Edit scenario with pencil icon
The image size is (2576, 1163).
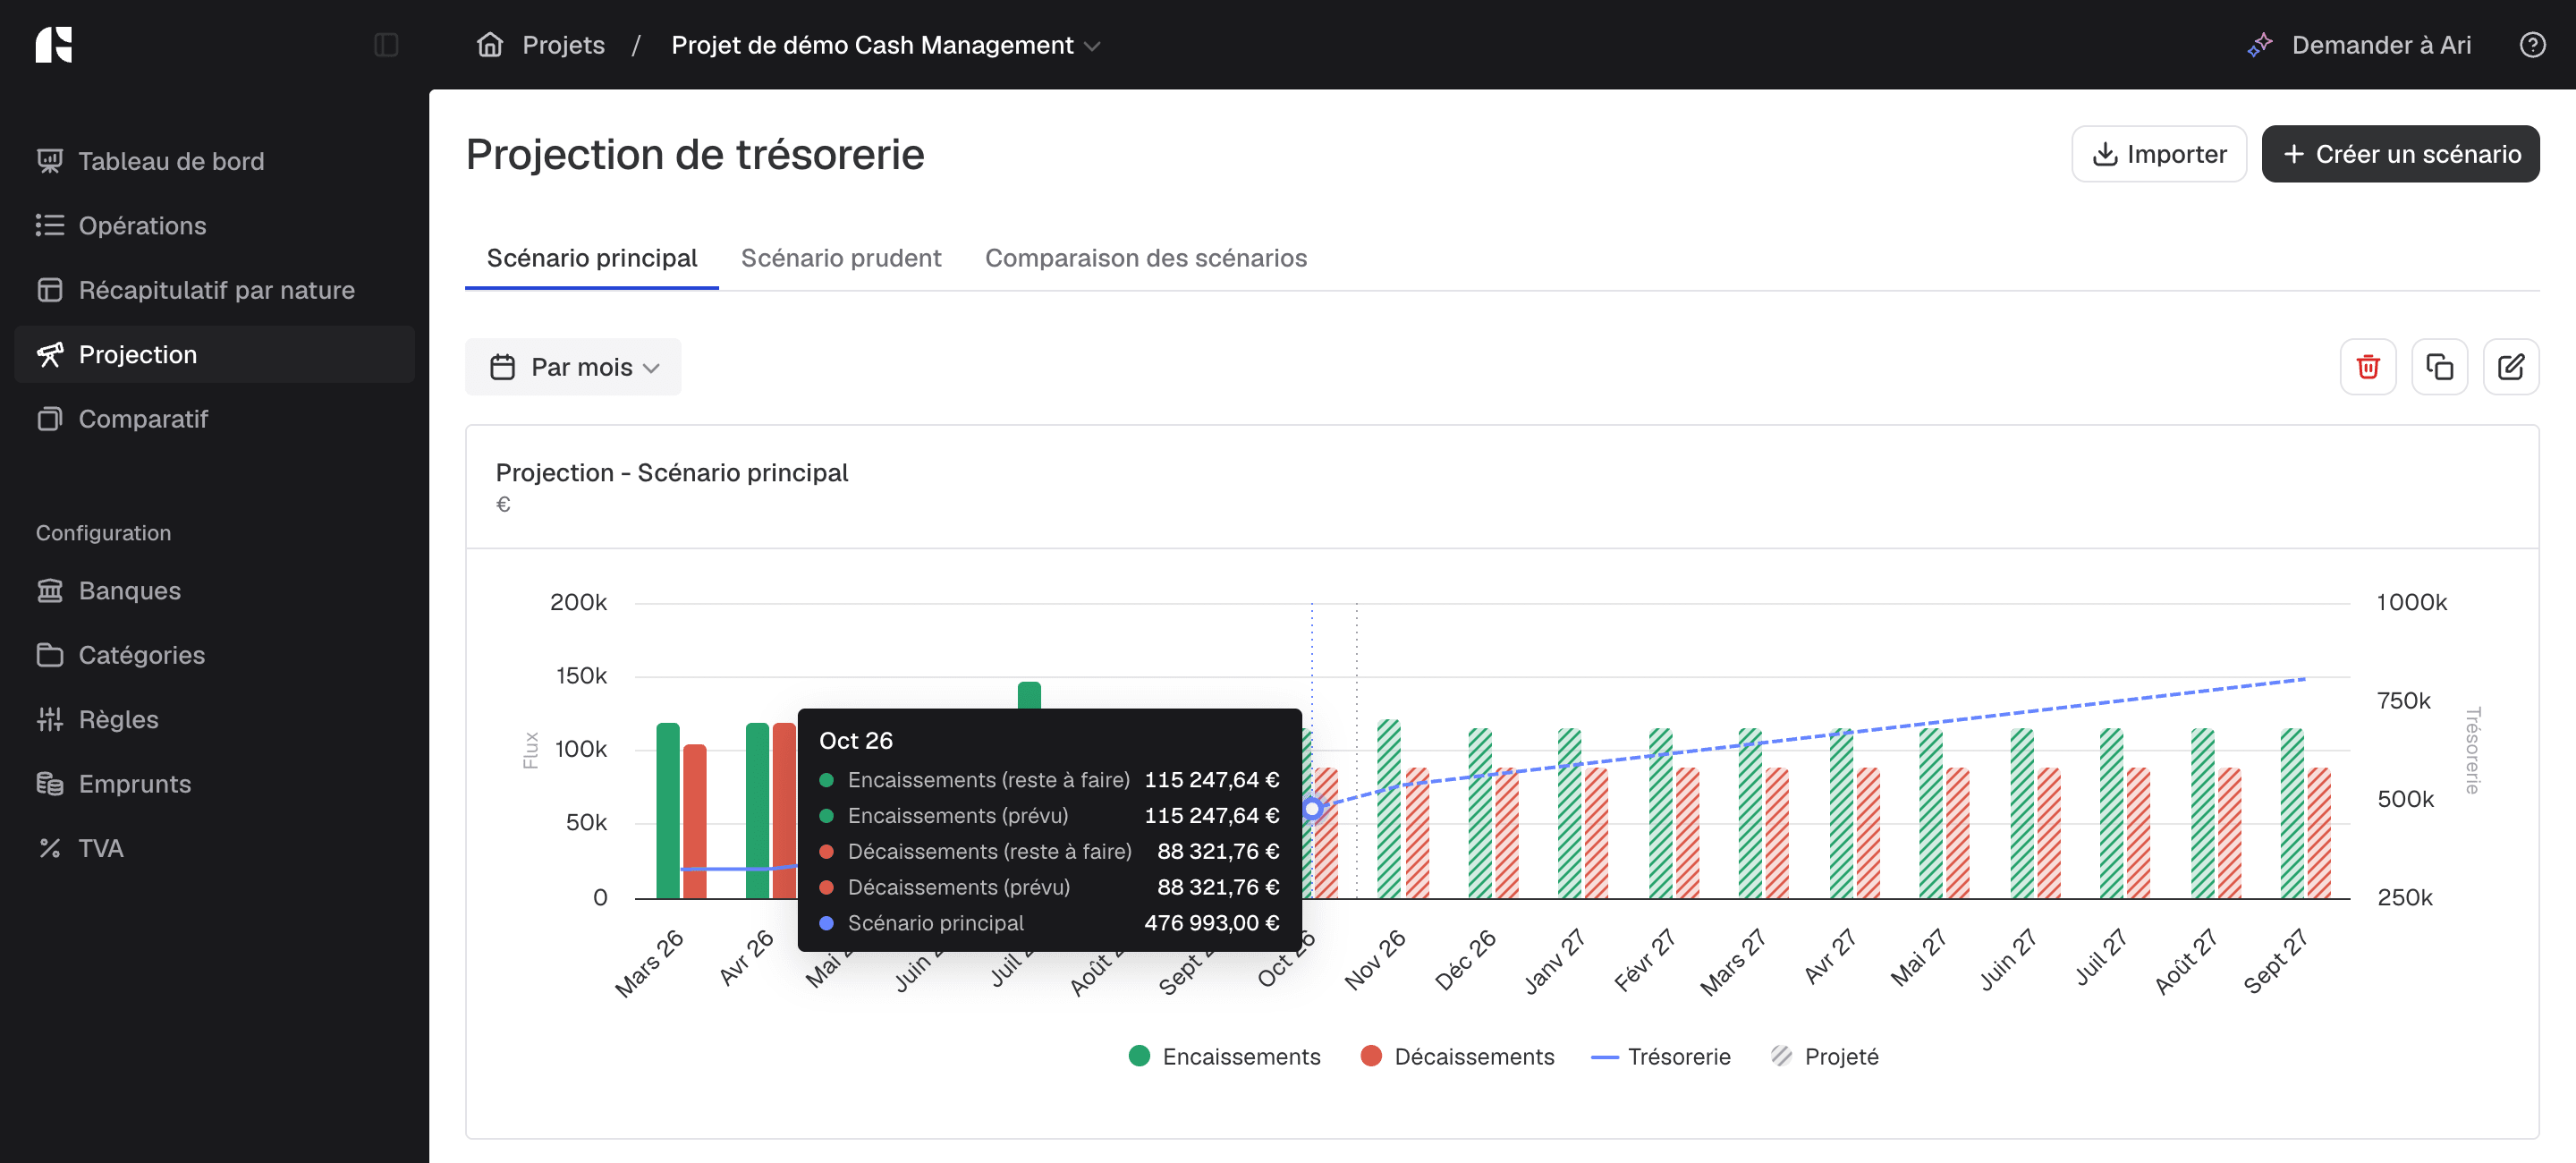point(2511,367)
